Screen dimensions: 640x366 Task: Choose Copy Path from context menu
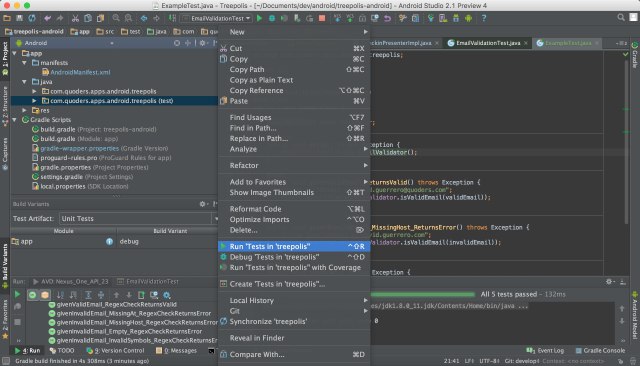(x=294, y=70)
